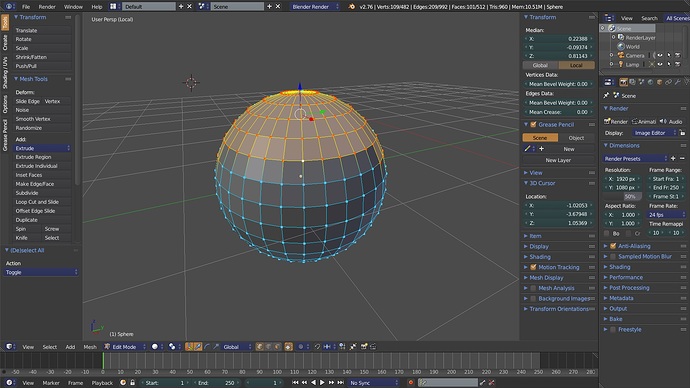Viewport: 690px width, 388px height.
Task: Toggle the Grease Pencil checkbox
Action: pos(533,124)
